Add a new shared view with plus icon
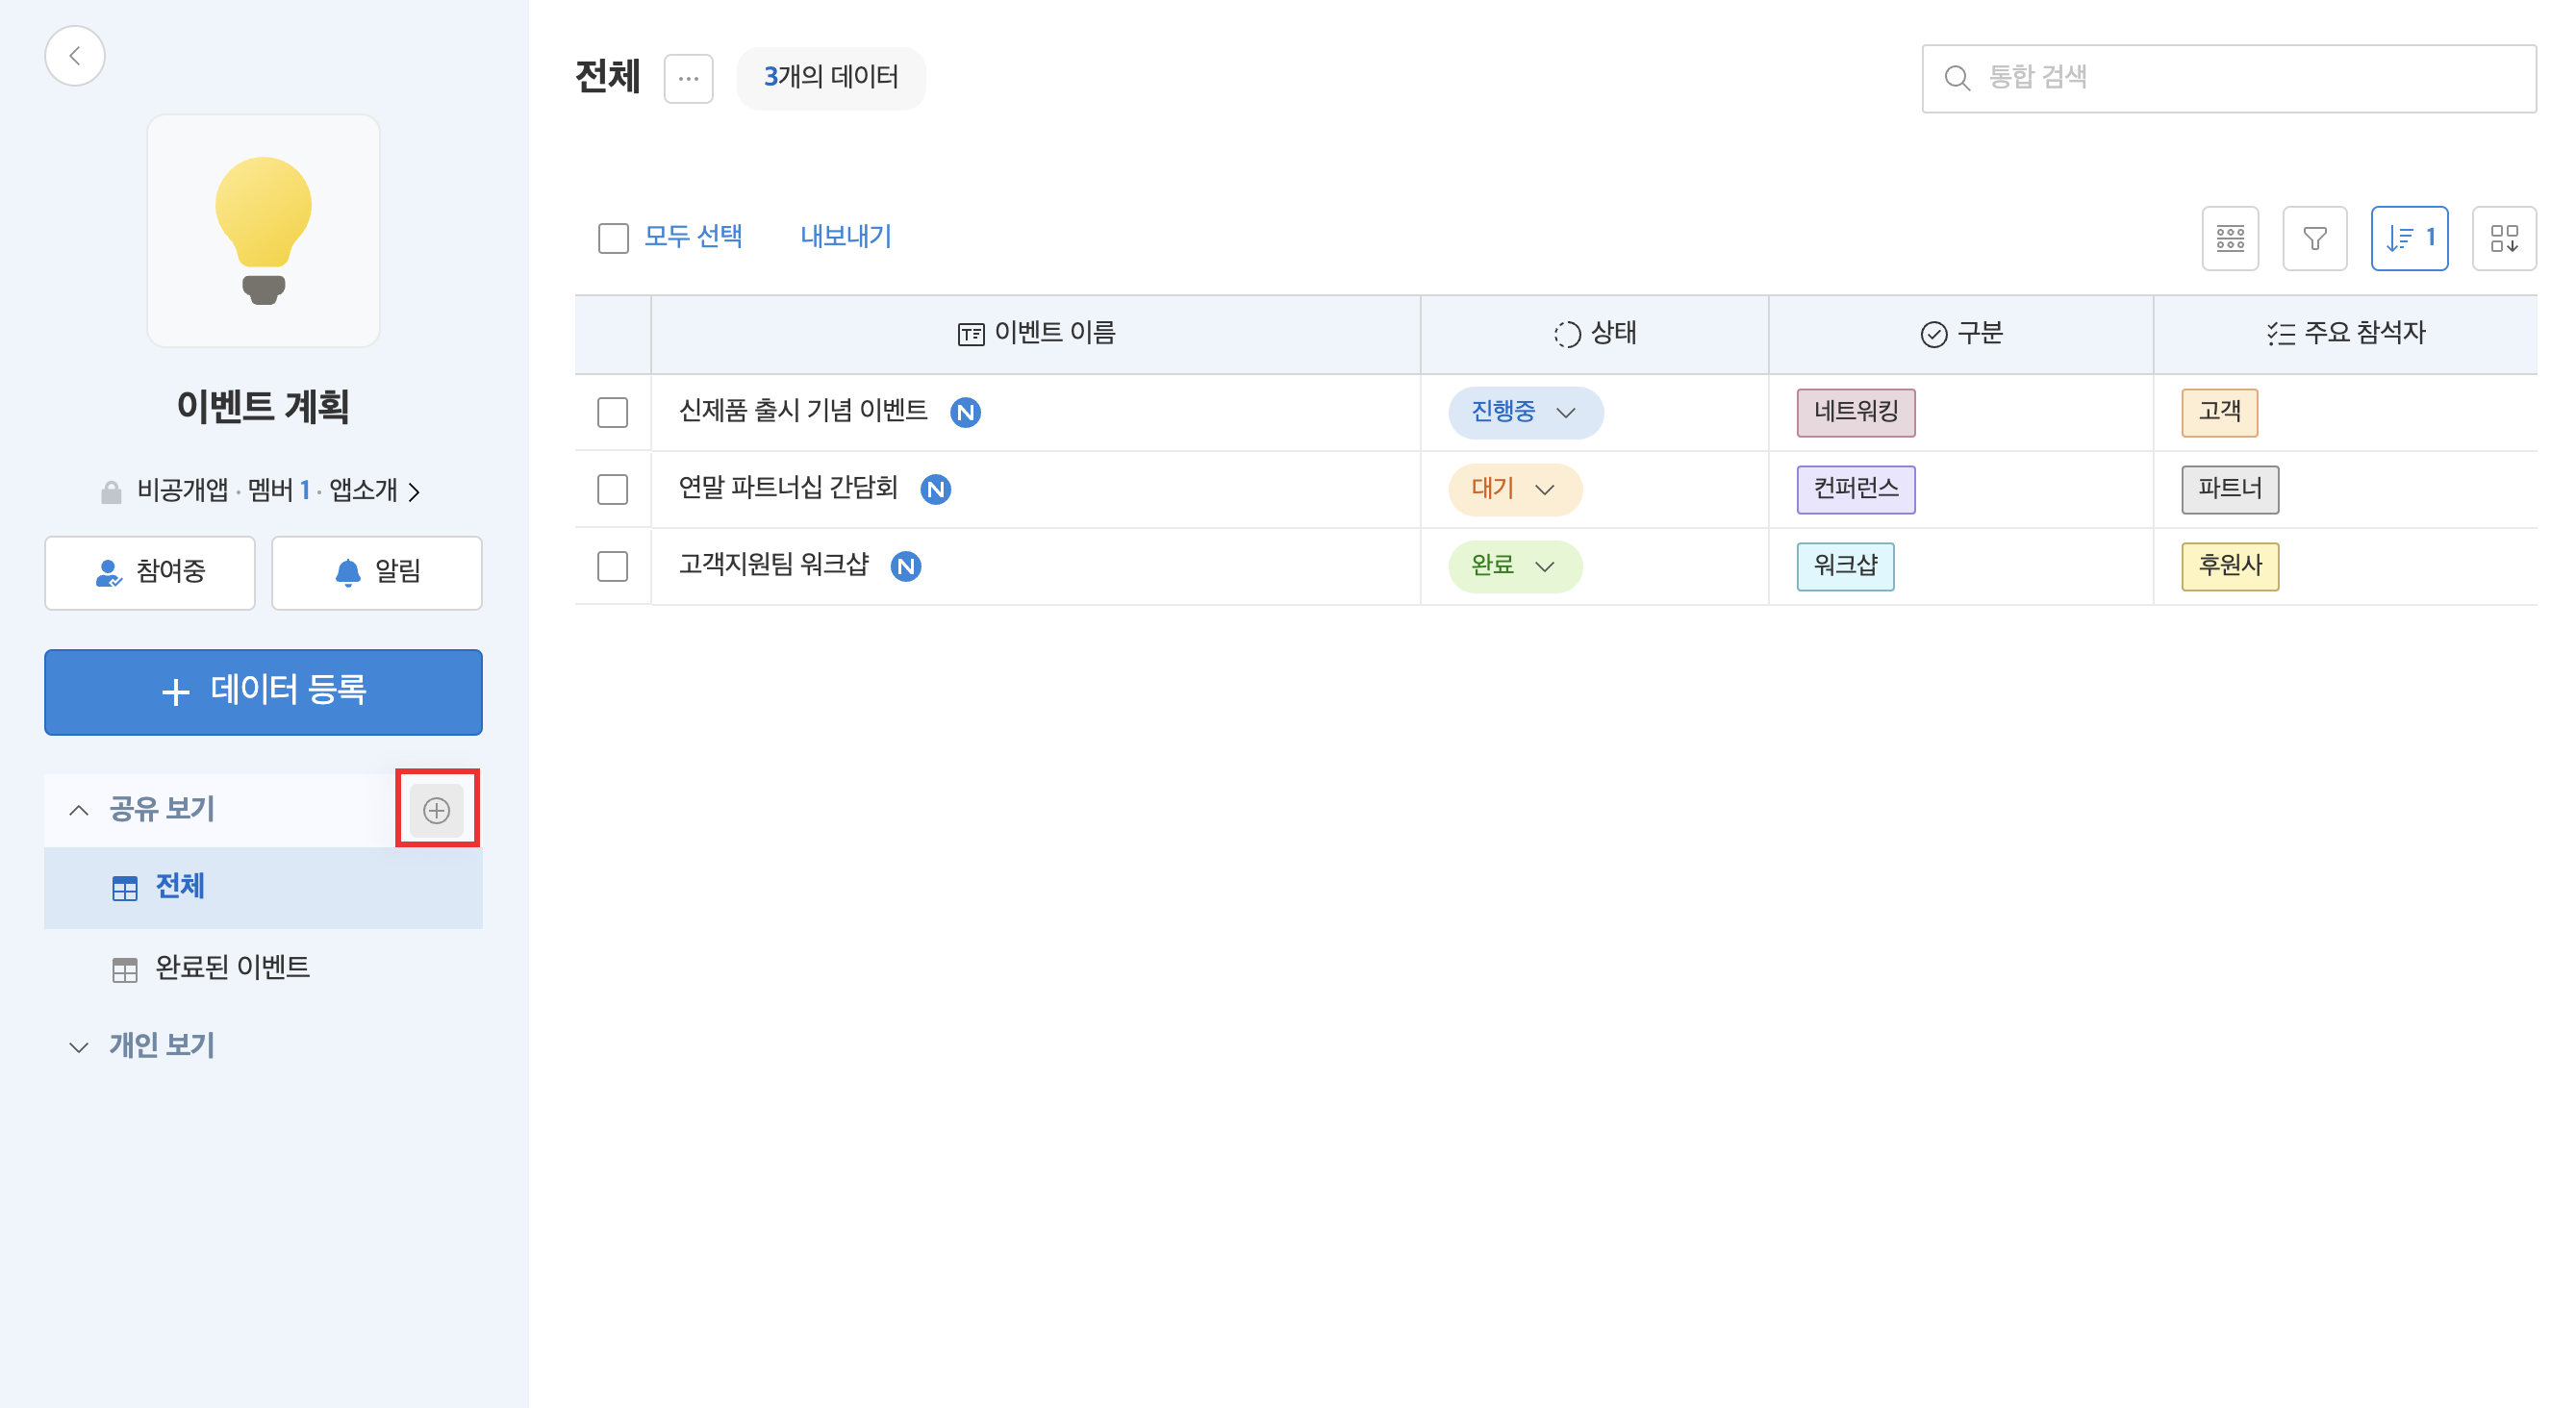The image size is (2576, 1408). [x=437, y=809]
